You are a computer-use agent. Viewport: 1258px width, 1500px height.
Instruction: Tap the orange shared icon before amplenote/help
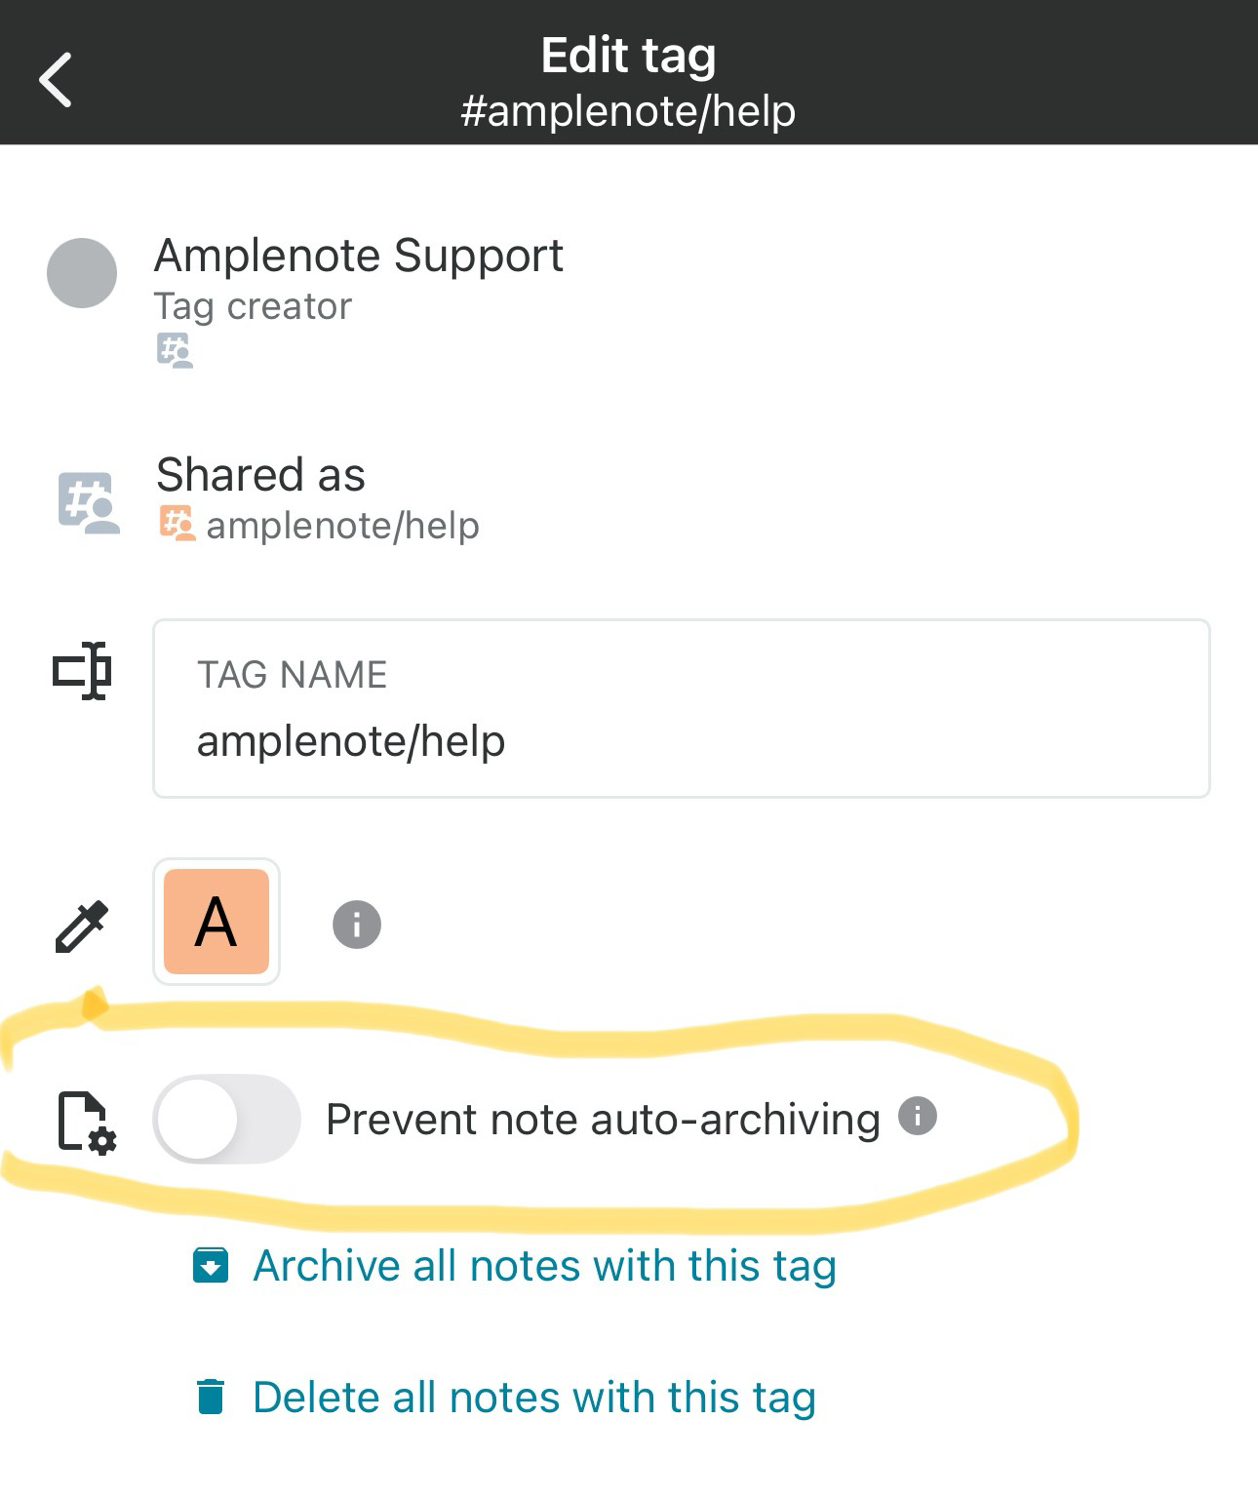click(x=177, y=525)
